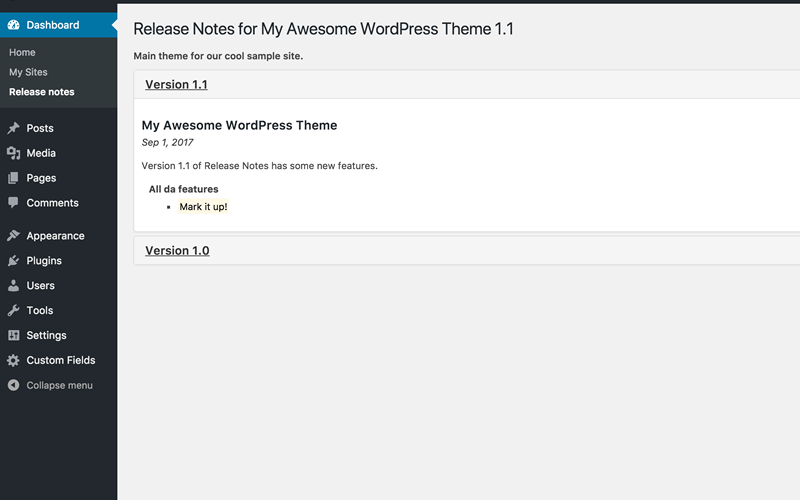Image resolution: width=800 pixels, height=500 pixels.
Task: Click the Tools wrench icon
Action: 14,310
